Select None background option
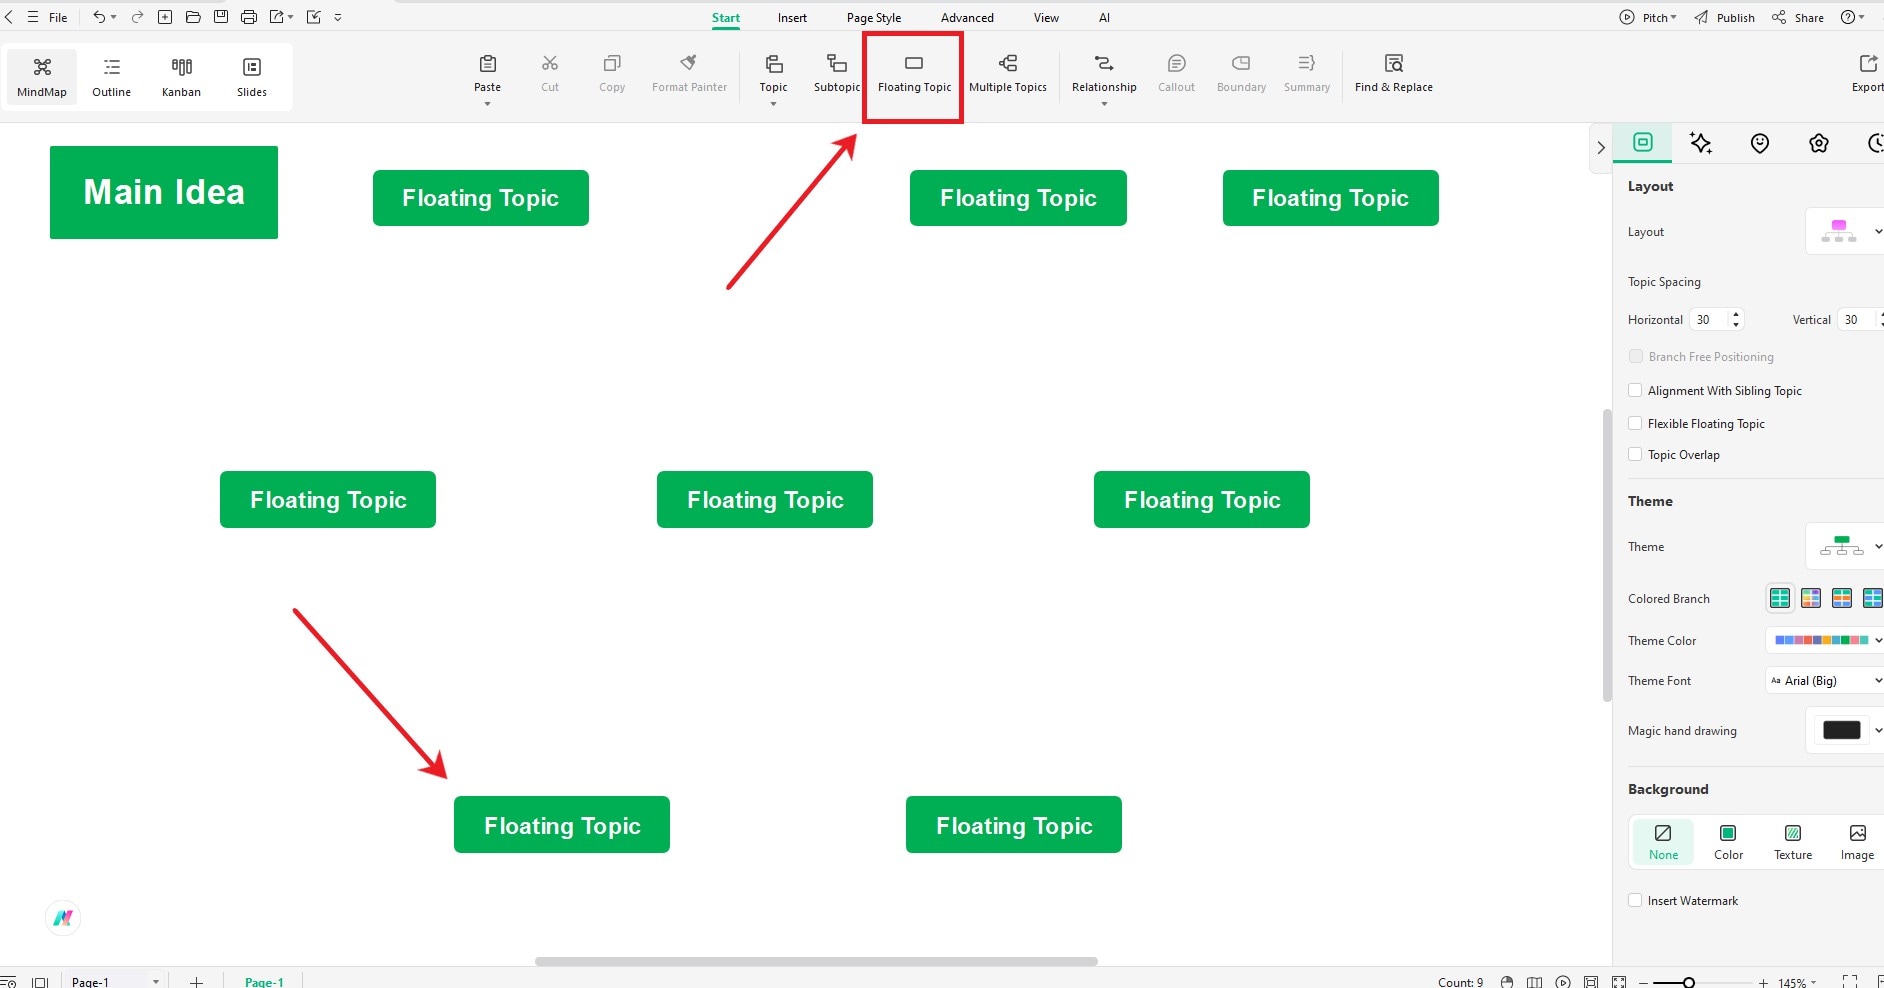The width and height of the screenshot is (1884, 988). pos(1663,842)
